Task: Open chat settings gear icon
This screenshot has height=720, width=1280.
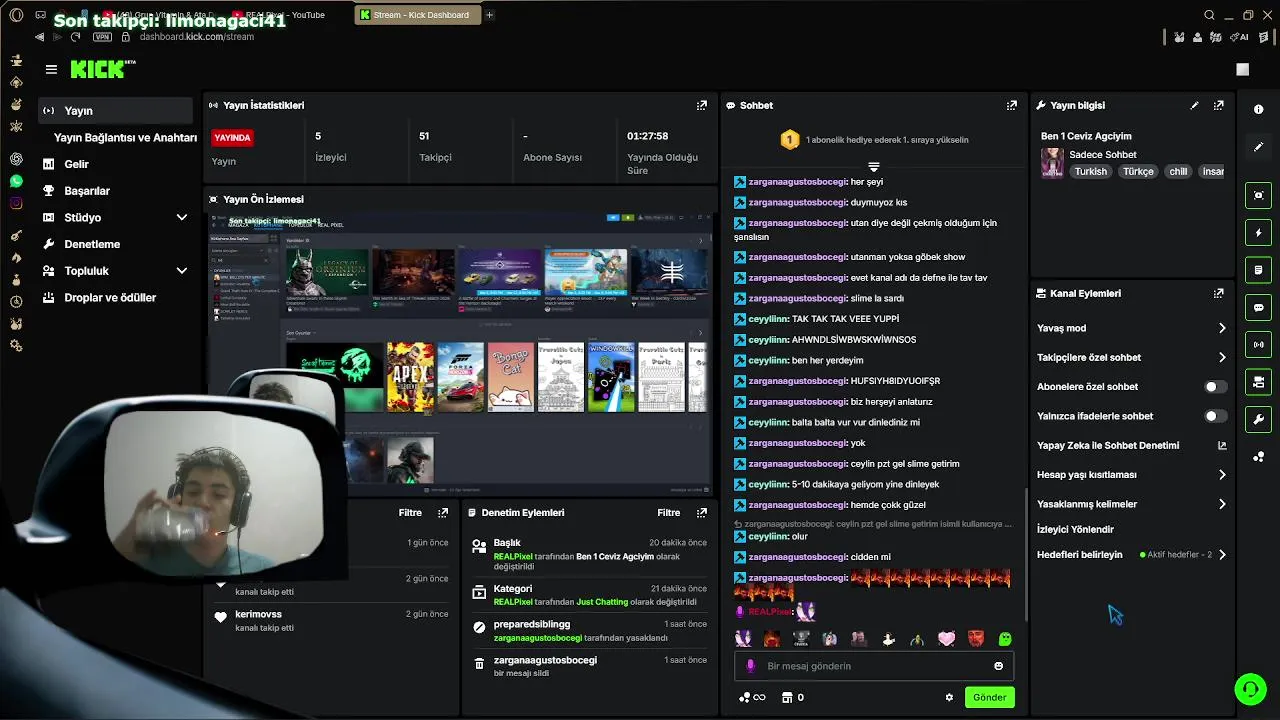Action: coord(949,697)
